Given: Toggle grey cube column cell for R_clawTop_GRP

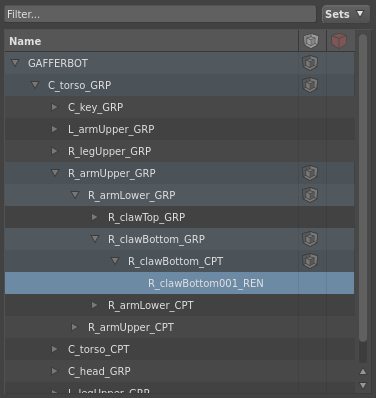Looking at the screenshot, I should tap(312, 217).
